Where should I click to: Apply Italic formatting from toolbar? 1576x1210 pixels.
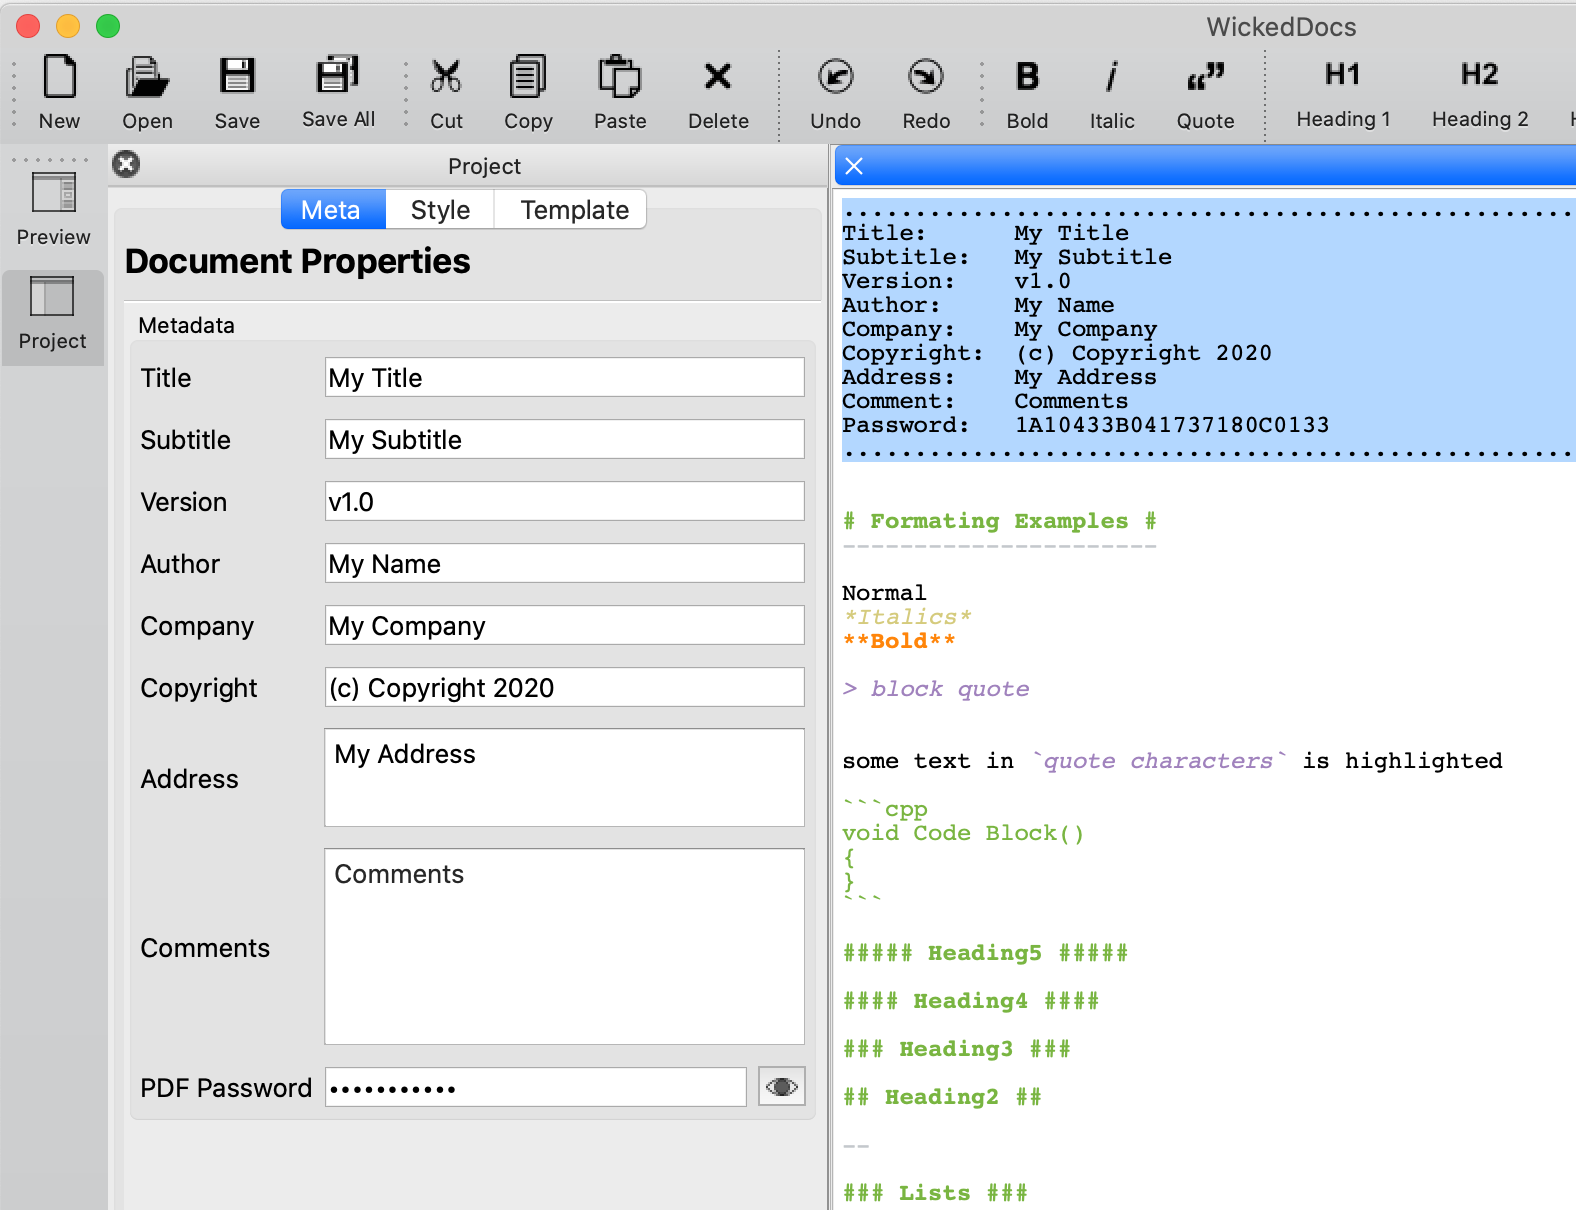coord(1111,78)
